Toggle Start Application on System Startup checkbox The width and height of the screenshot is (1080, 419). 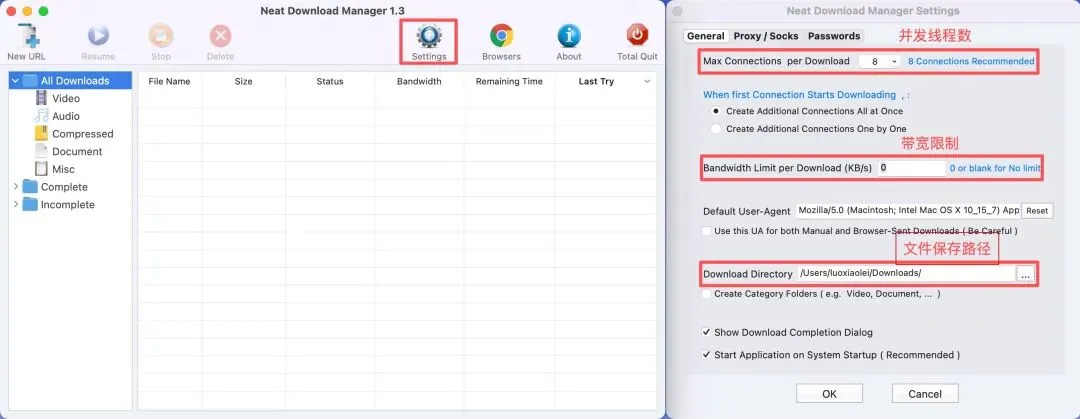coord(706,355)
